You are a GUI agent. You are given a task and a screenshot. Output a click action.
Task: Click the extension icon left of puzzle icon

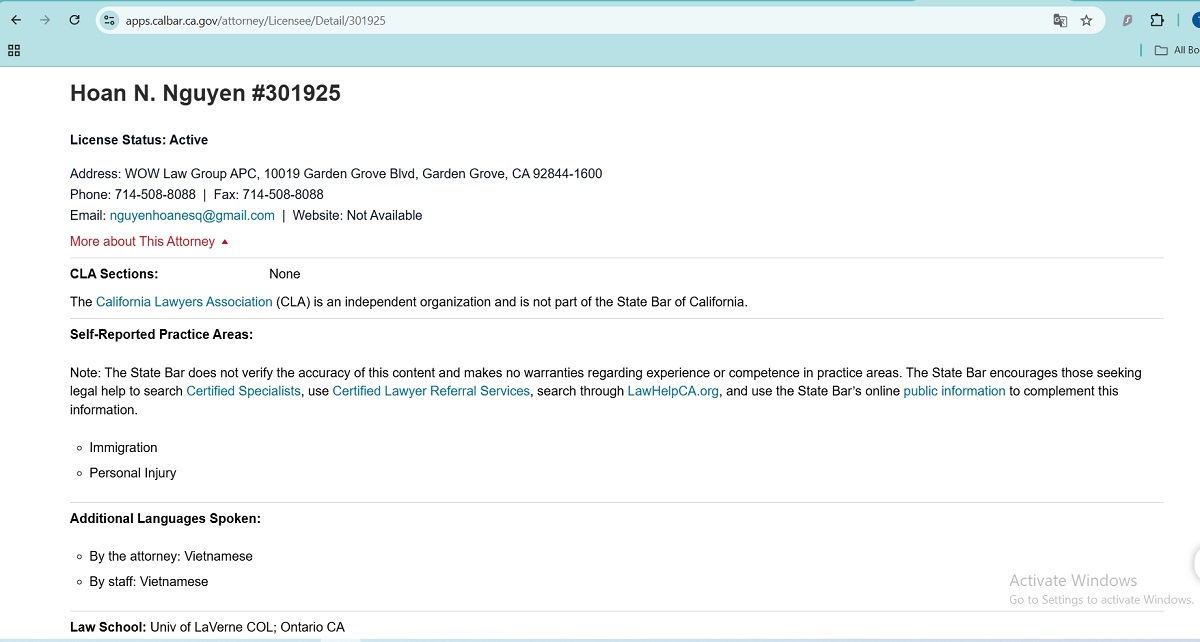[x=1127, y=20]
